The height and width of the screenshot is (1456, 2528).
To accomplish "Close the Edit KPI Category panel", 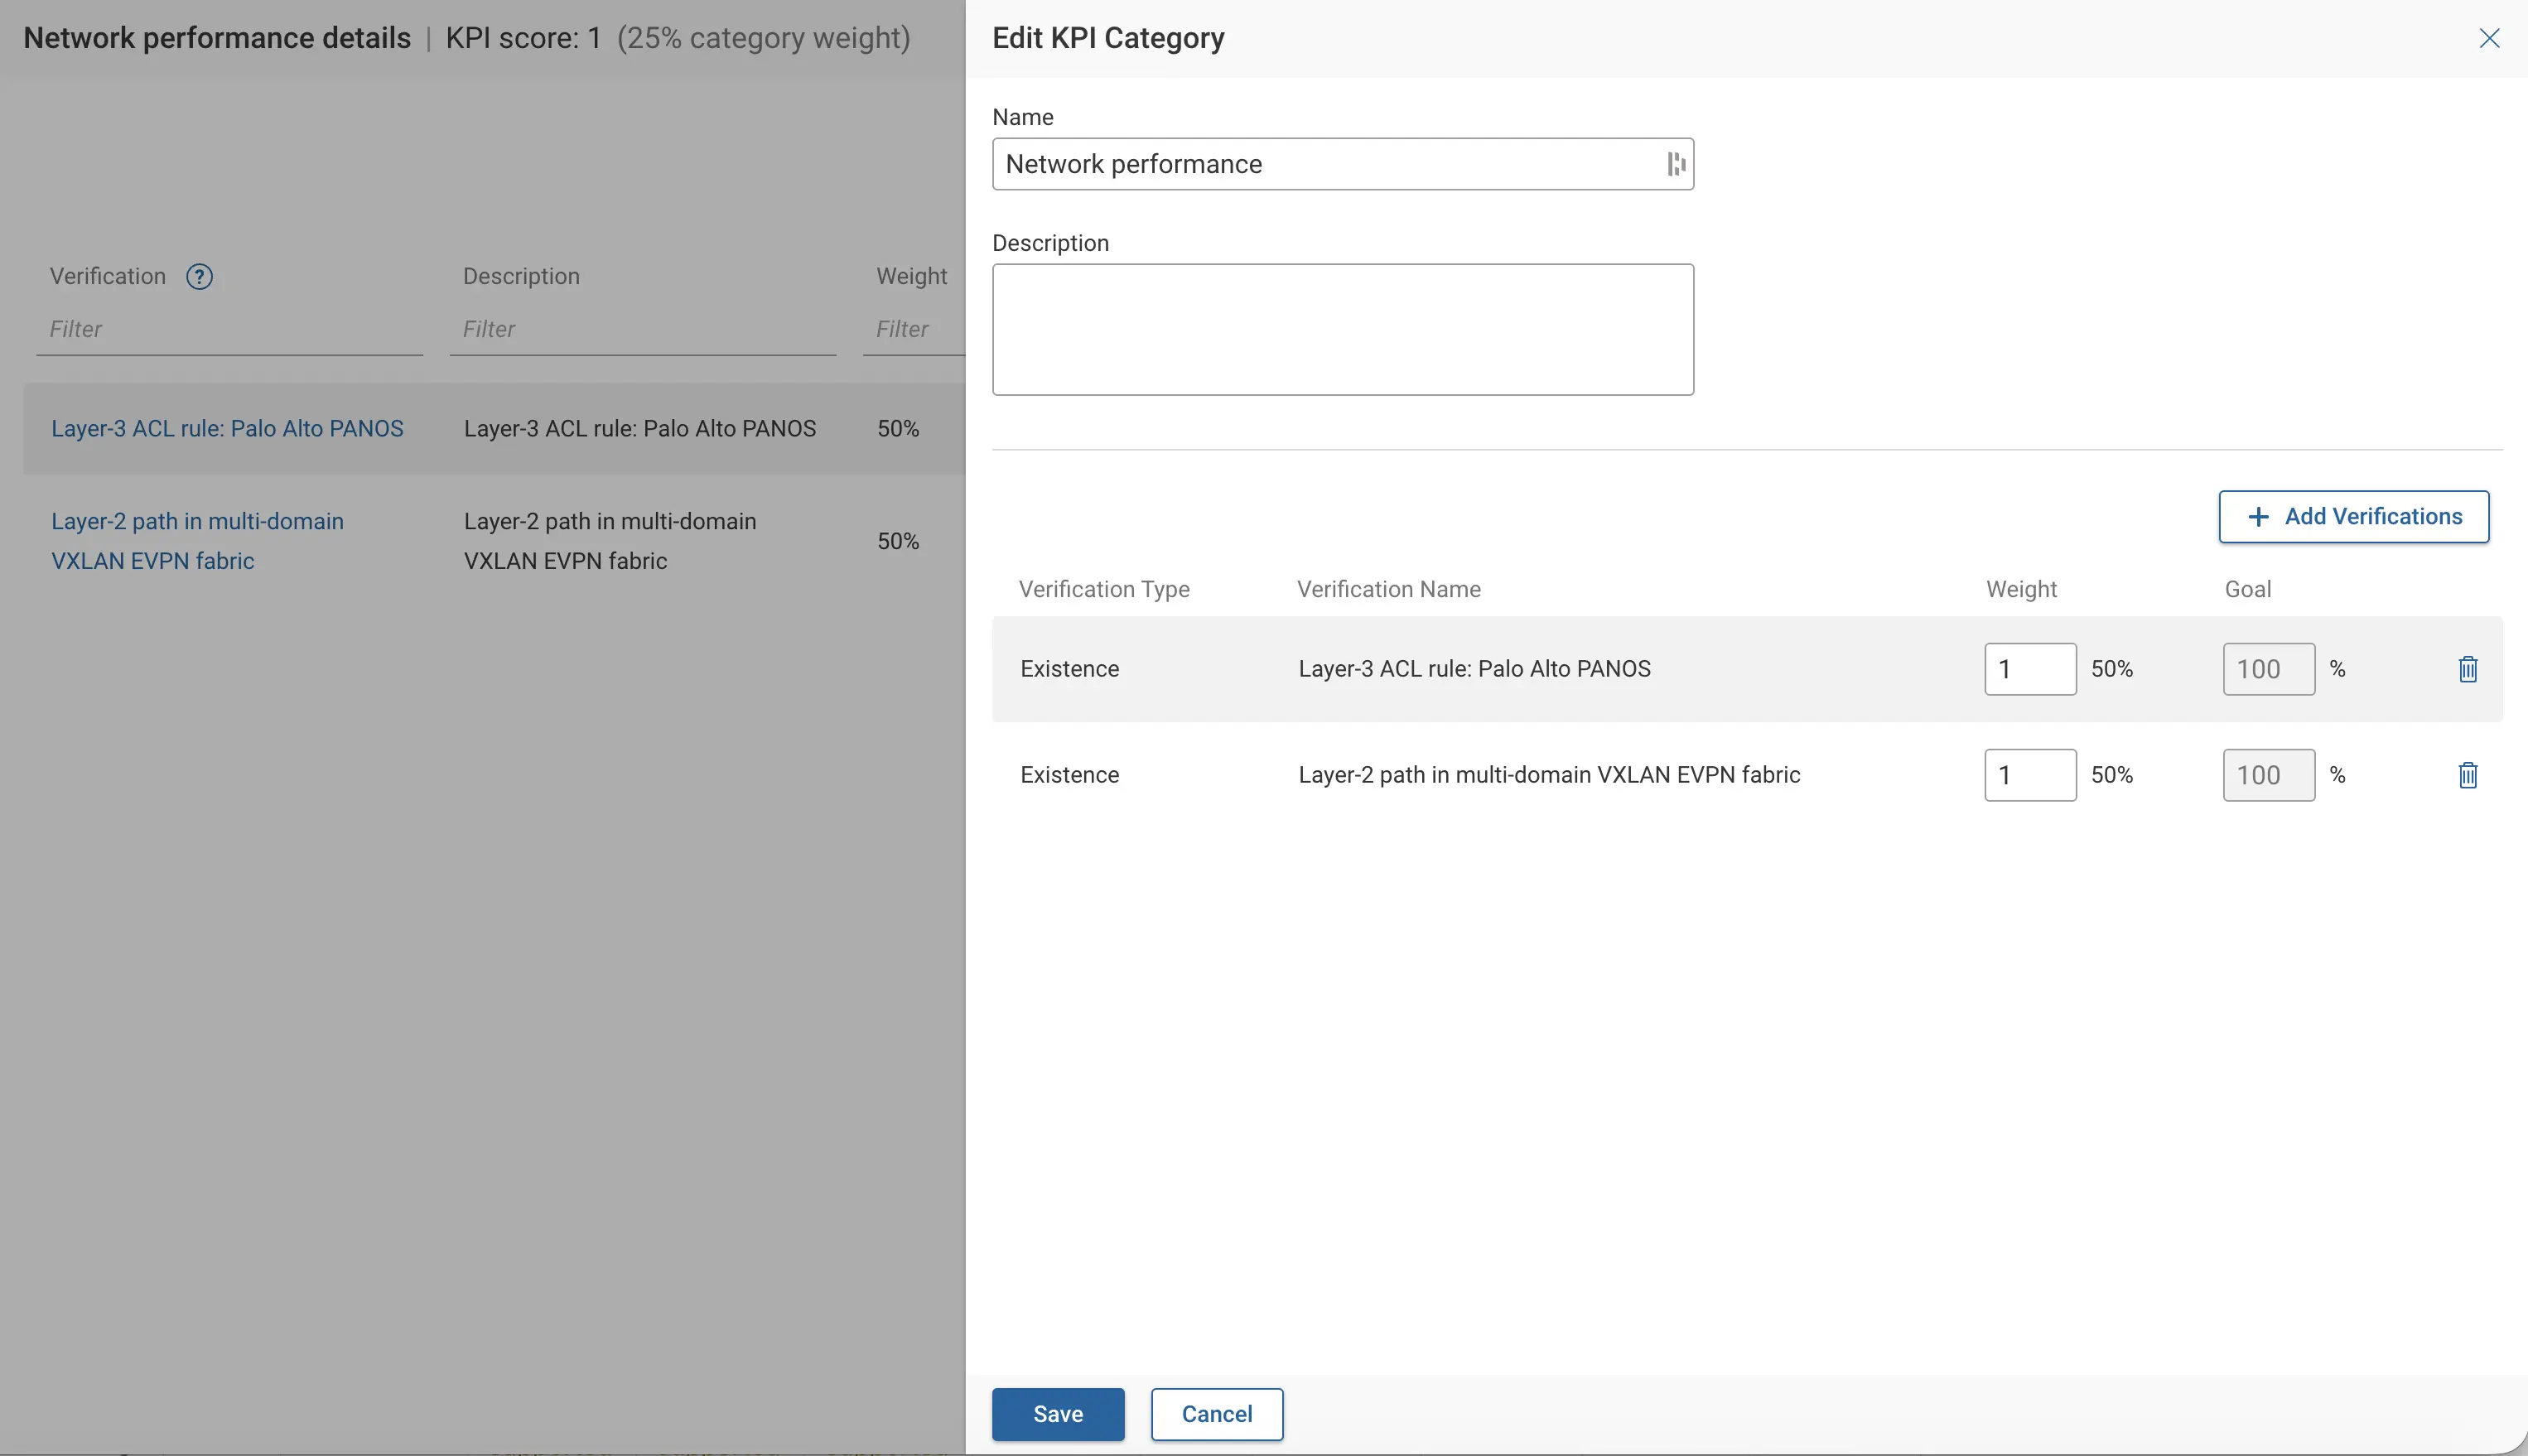I will 2489,38.
